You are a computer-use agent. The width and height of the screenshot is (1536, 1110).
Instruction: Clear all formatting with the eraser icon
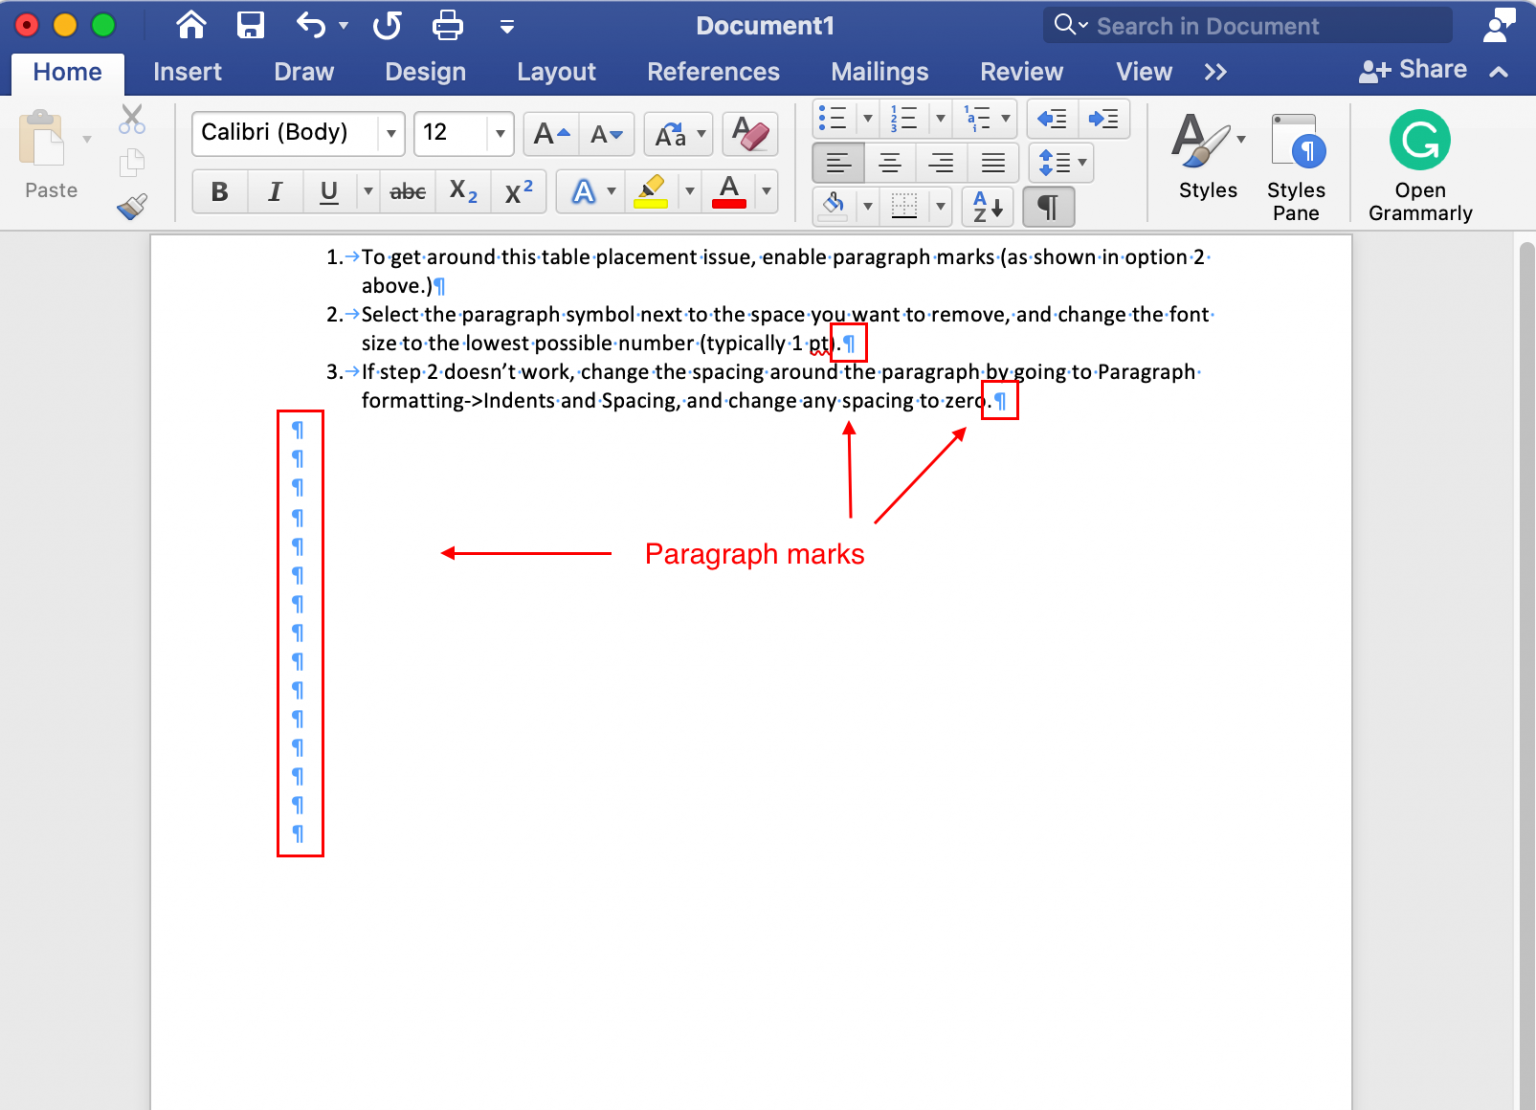pos(750,134)
